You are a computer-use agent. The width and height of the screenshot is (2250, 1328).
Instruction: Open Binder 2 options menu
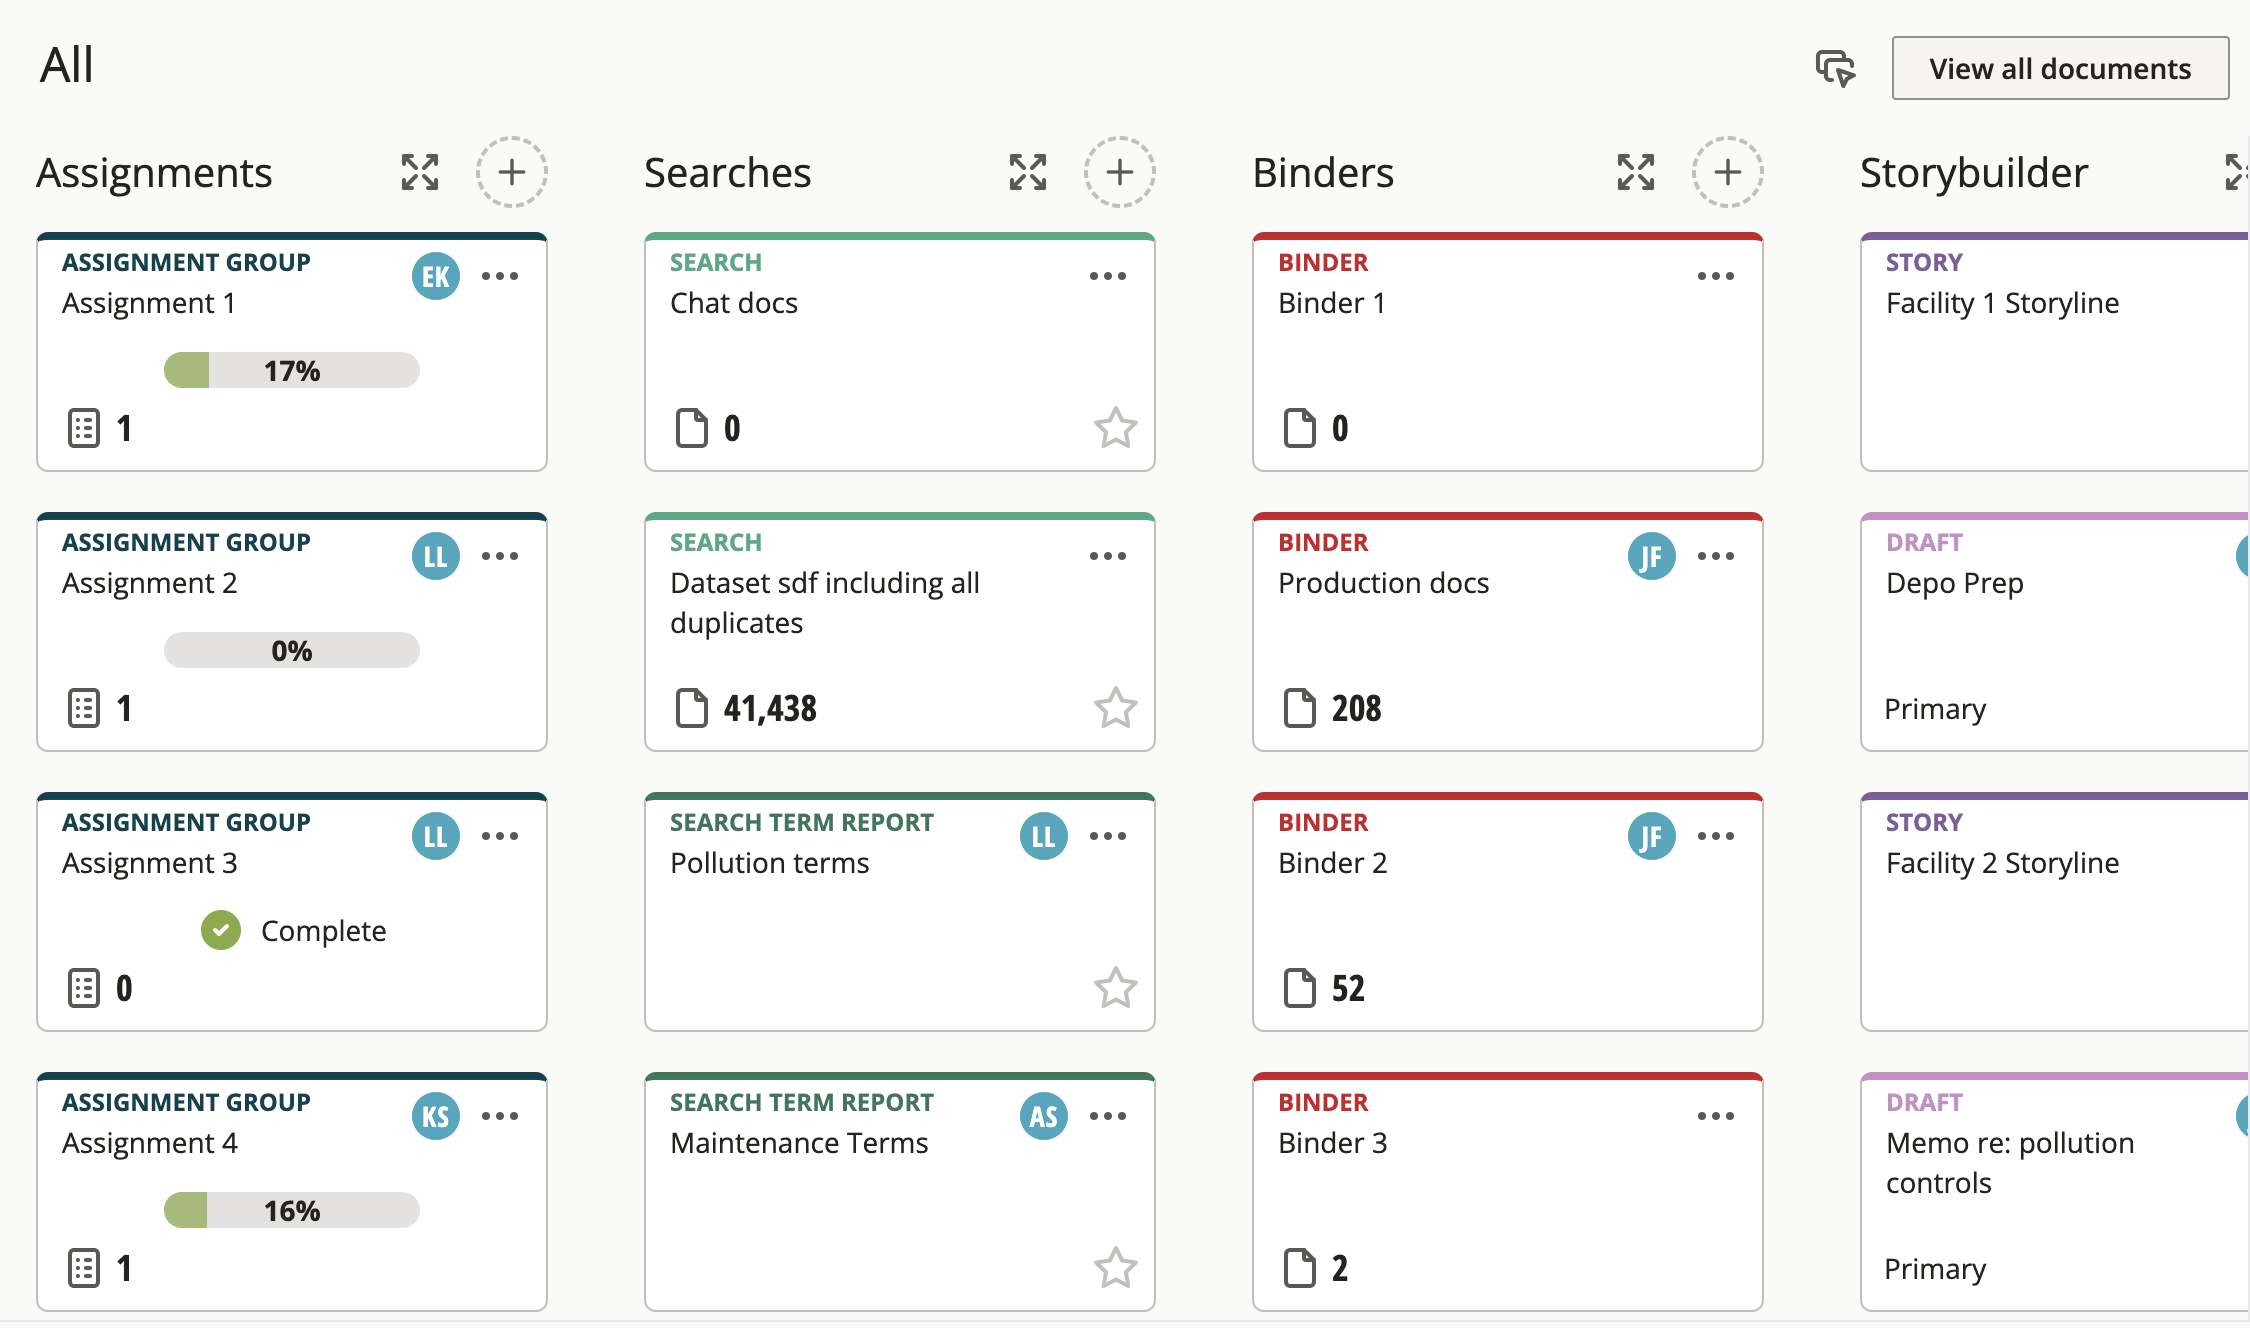(1716, 836)
